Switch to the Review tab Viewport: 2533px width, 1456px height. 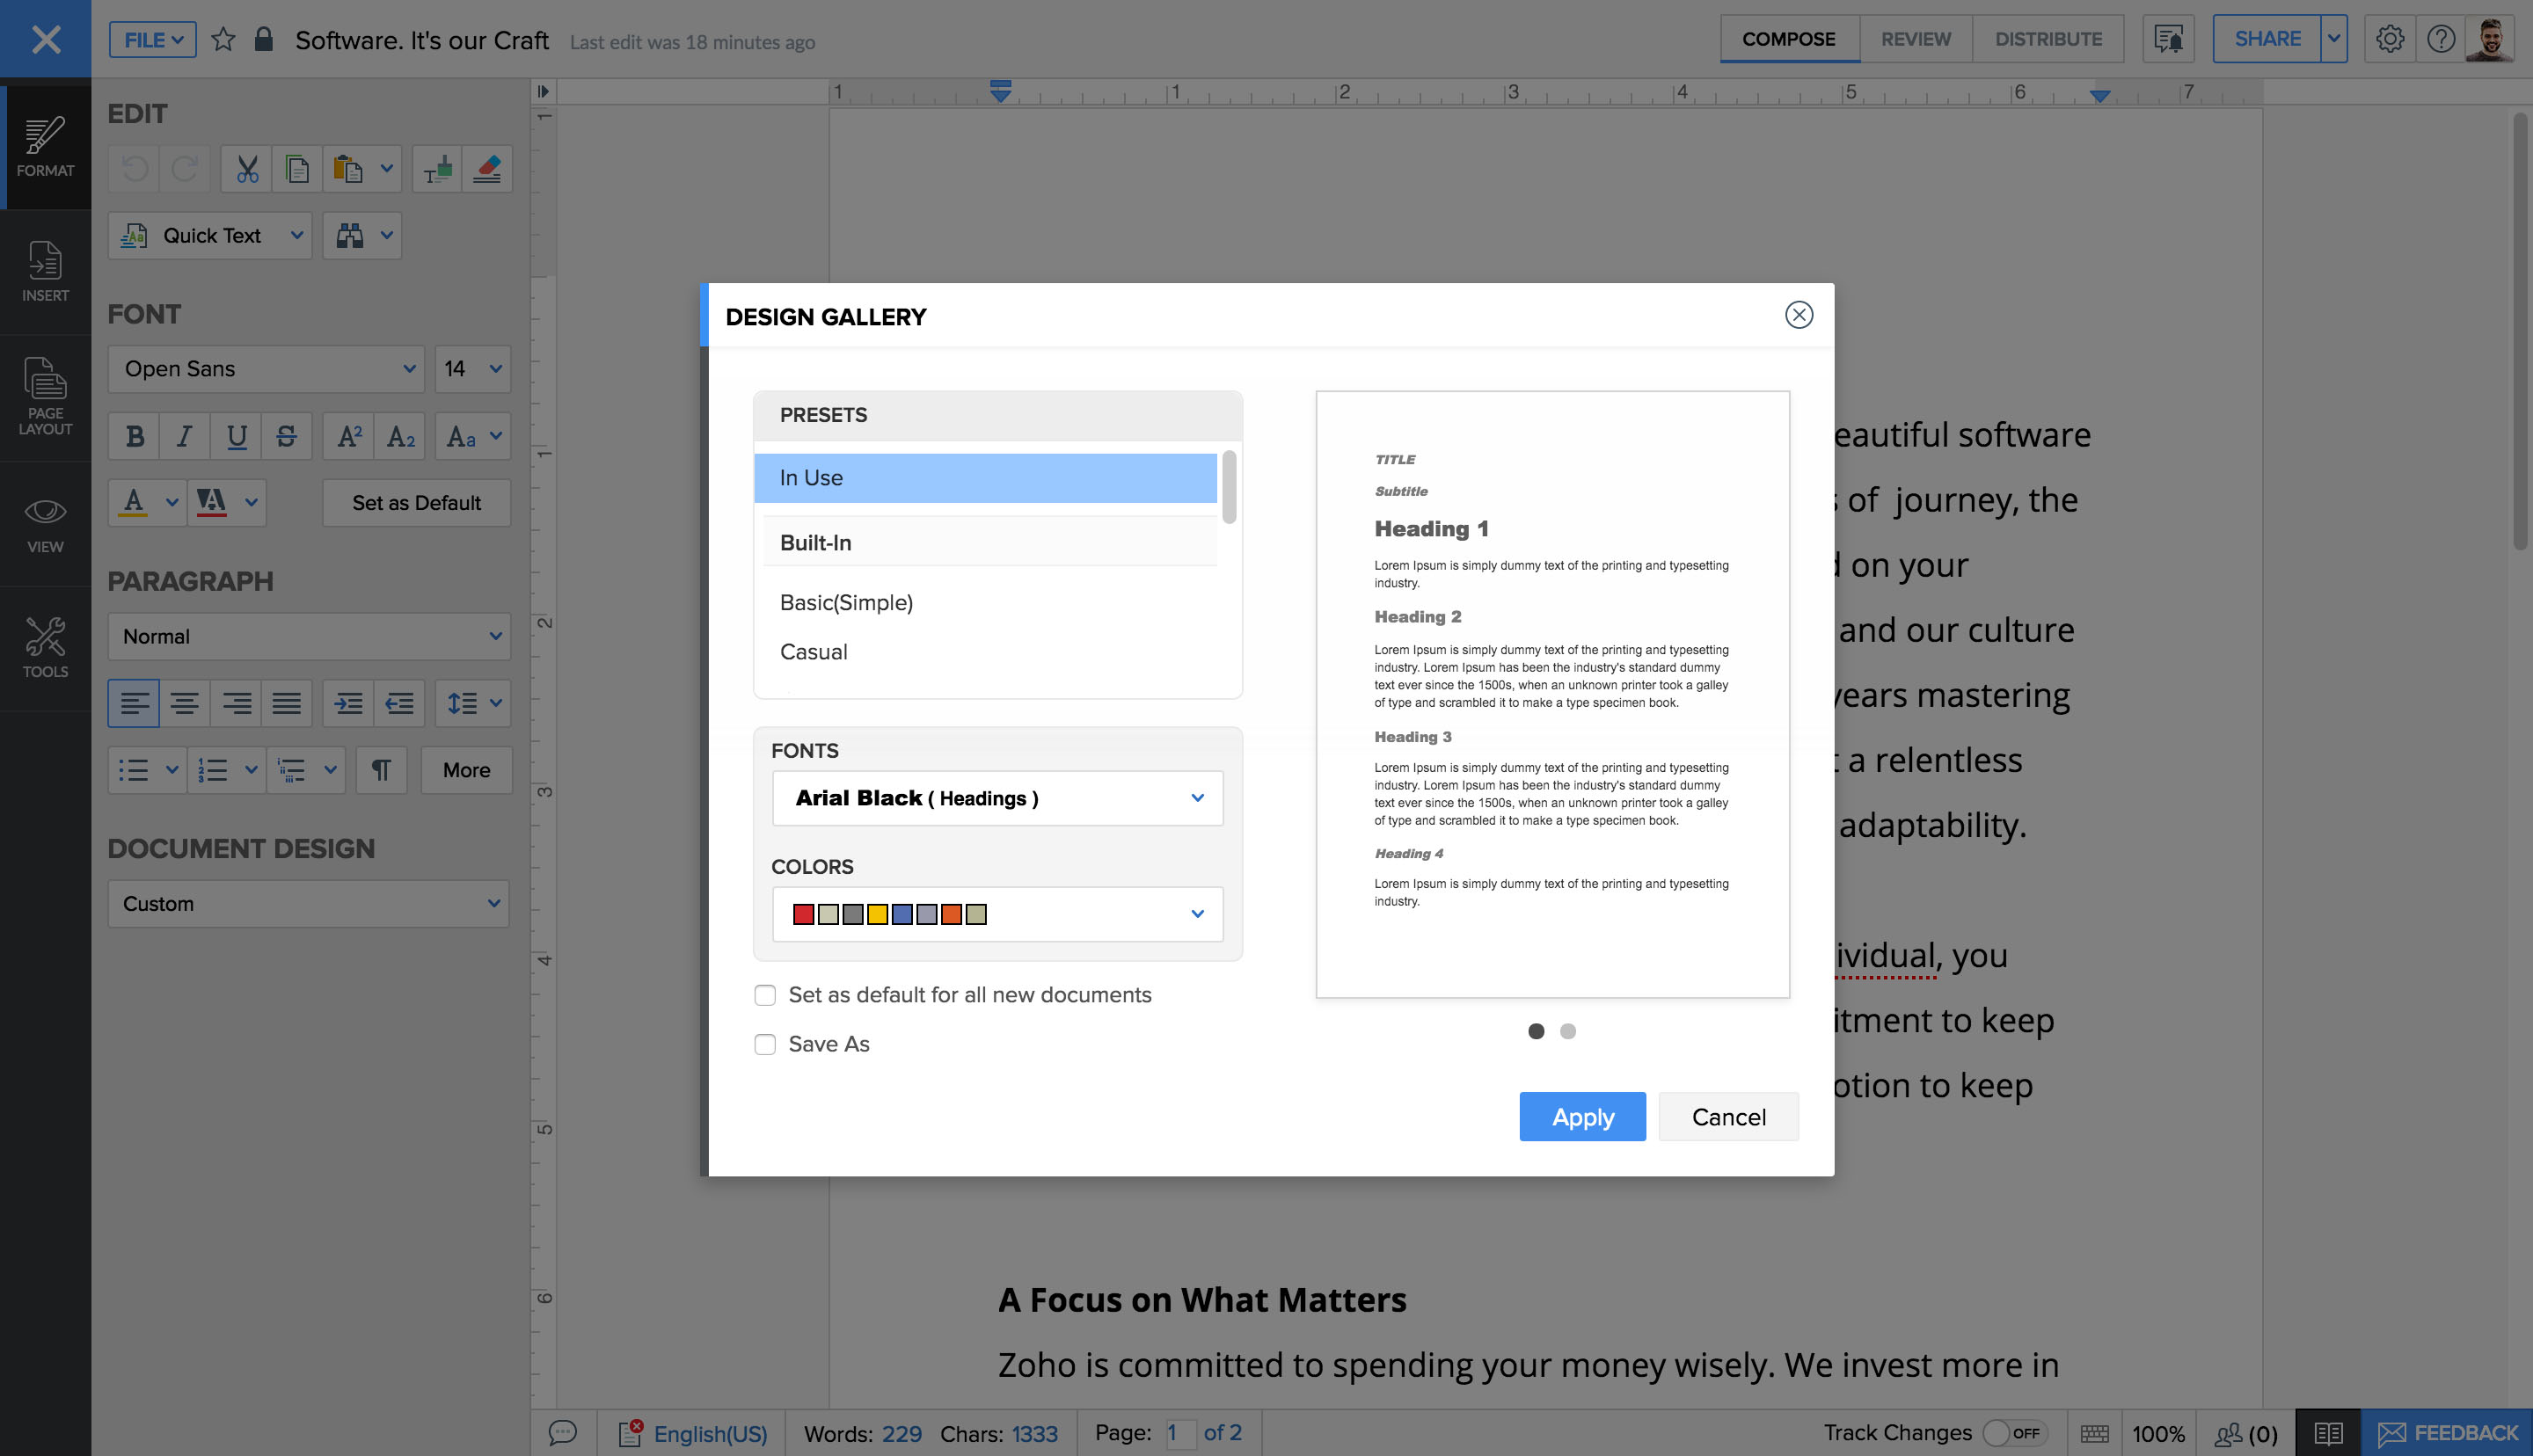point(1915,39)
